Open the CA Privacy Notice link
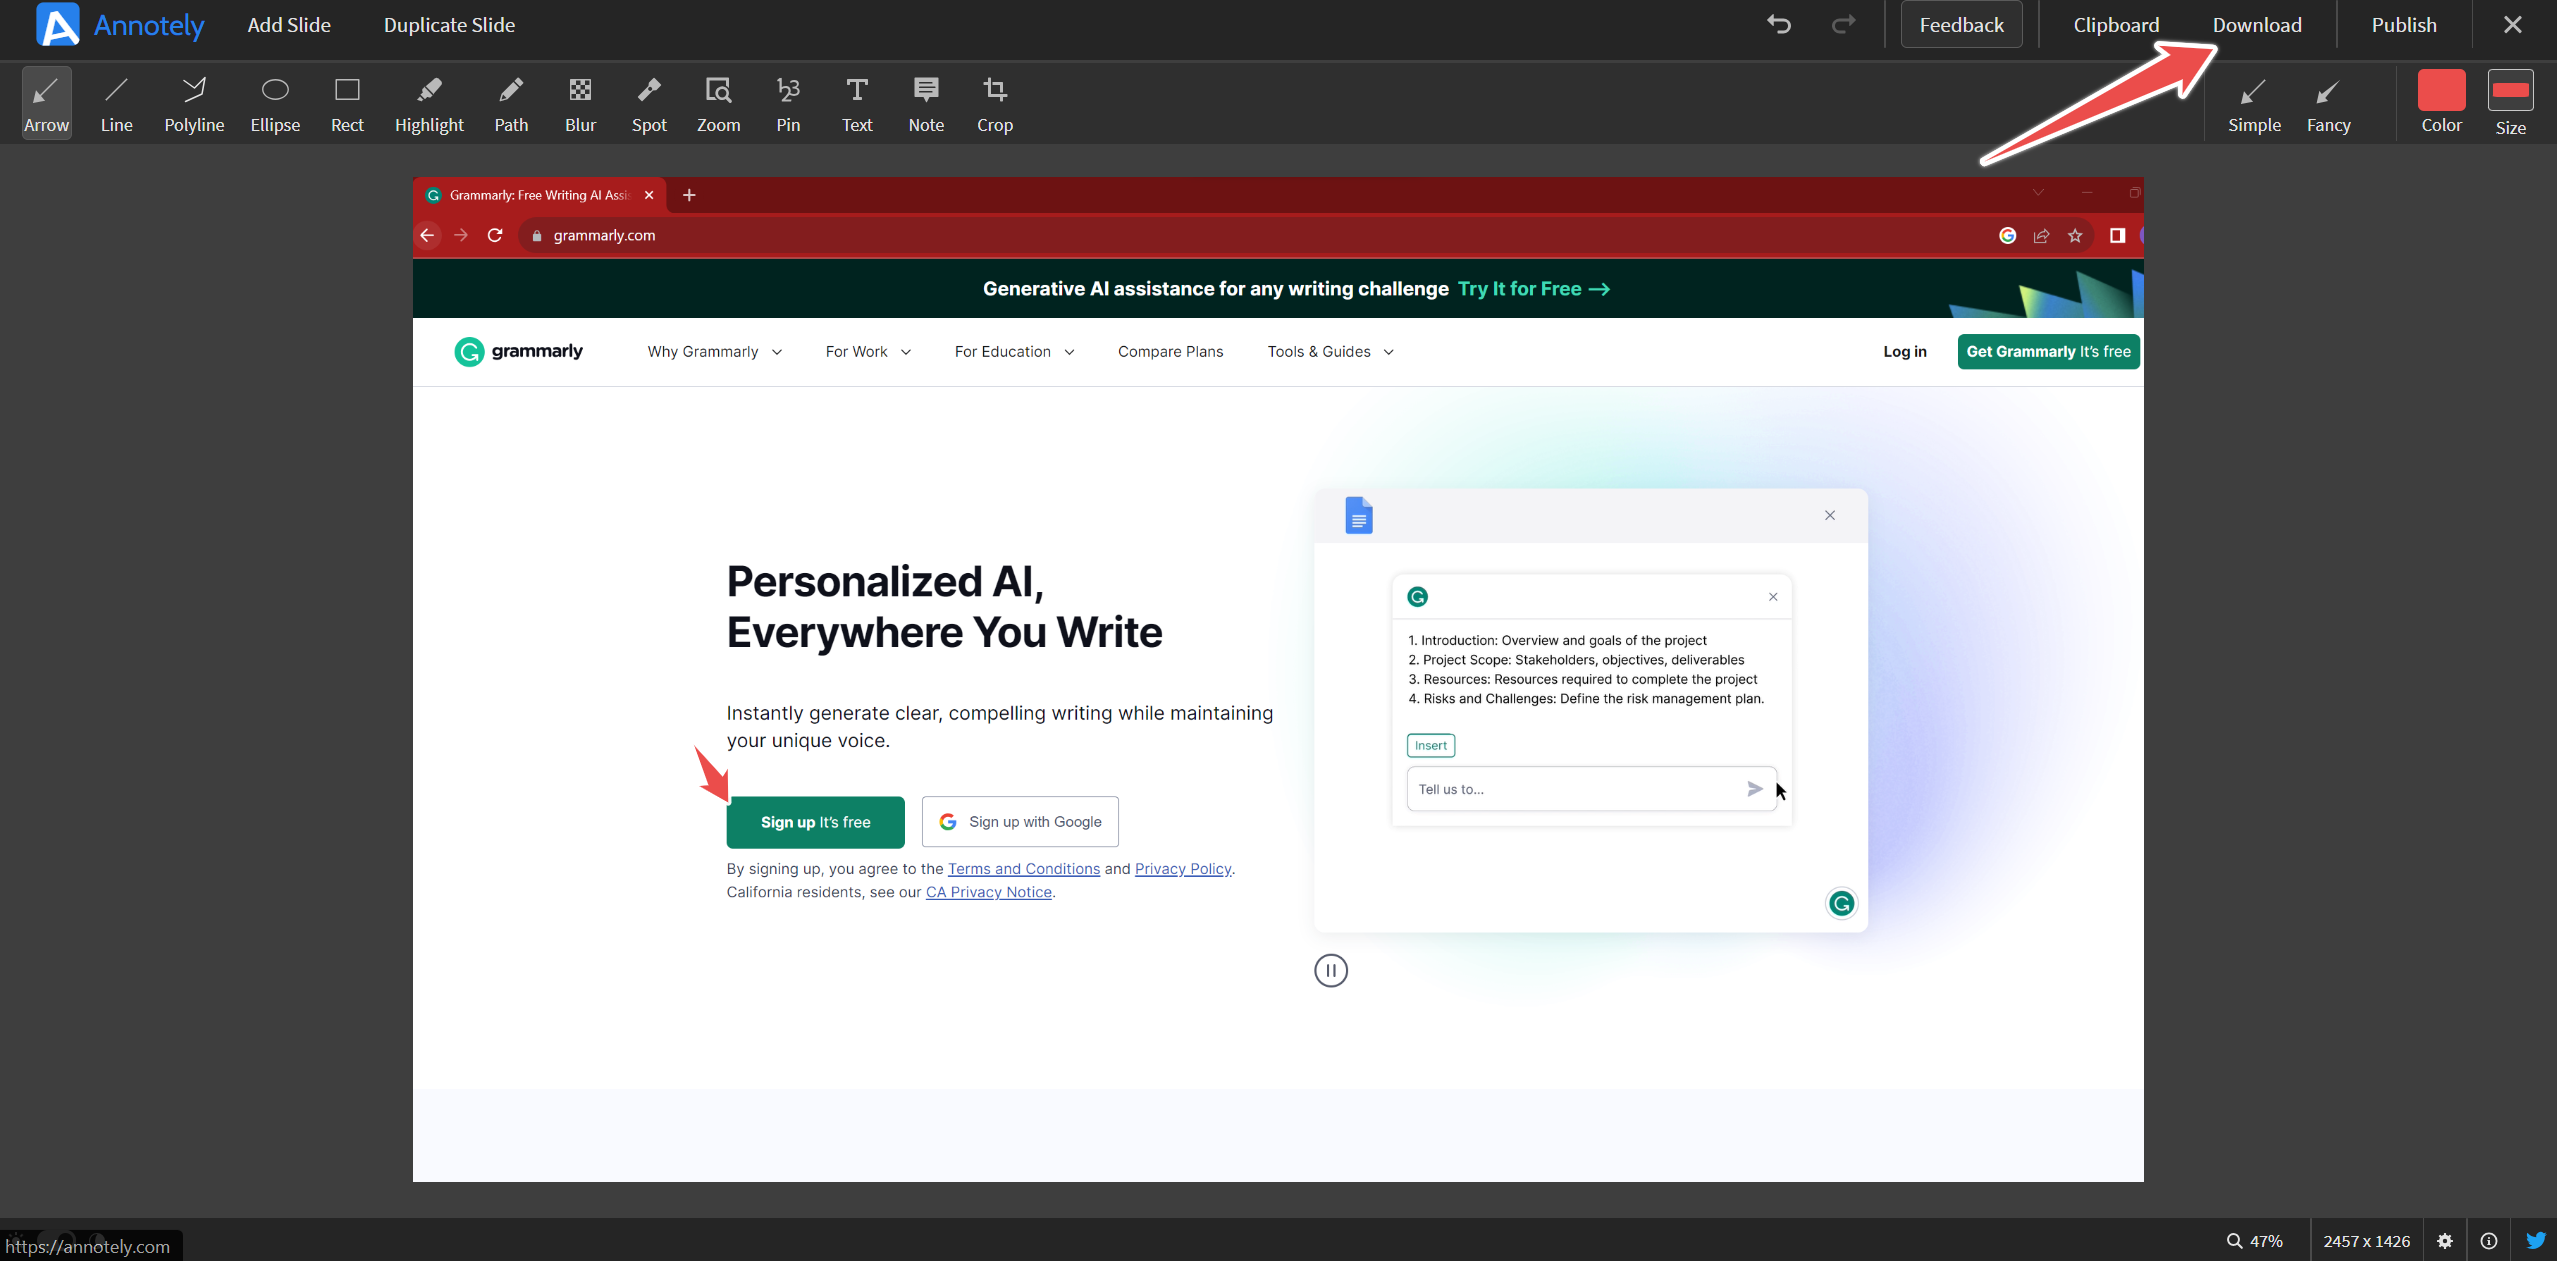Screen dimensions: 2557x1261 pos(988,892)
